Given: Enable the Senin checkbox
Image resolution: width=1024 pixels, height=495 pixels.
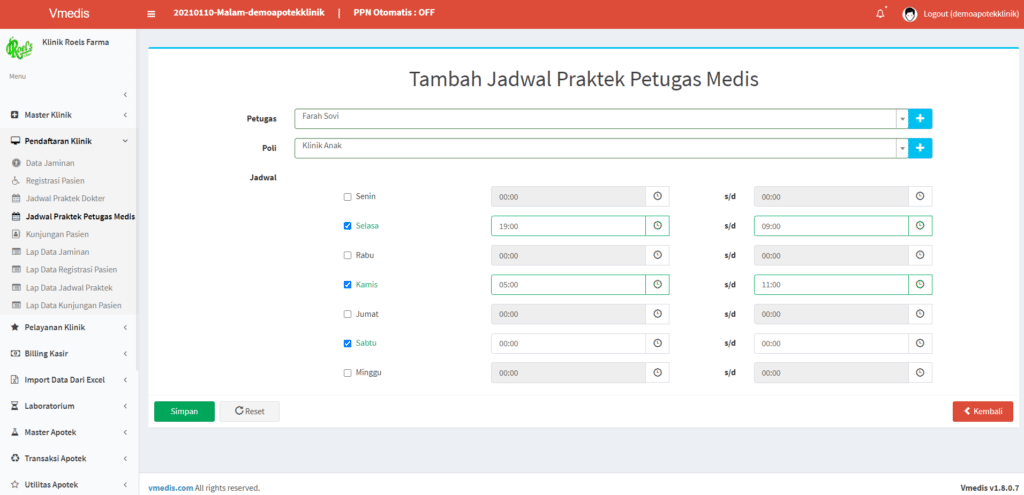Looking at the screenshot, I should 347,197.
